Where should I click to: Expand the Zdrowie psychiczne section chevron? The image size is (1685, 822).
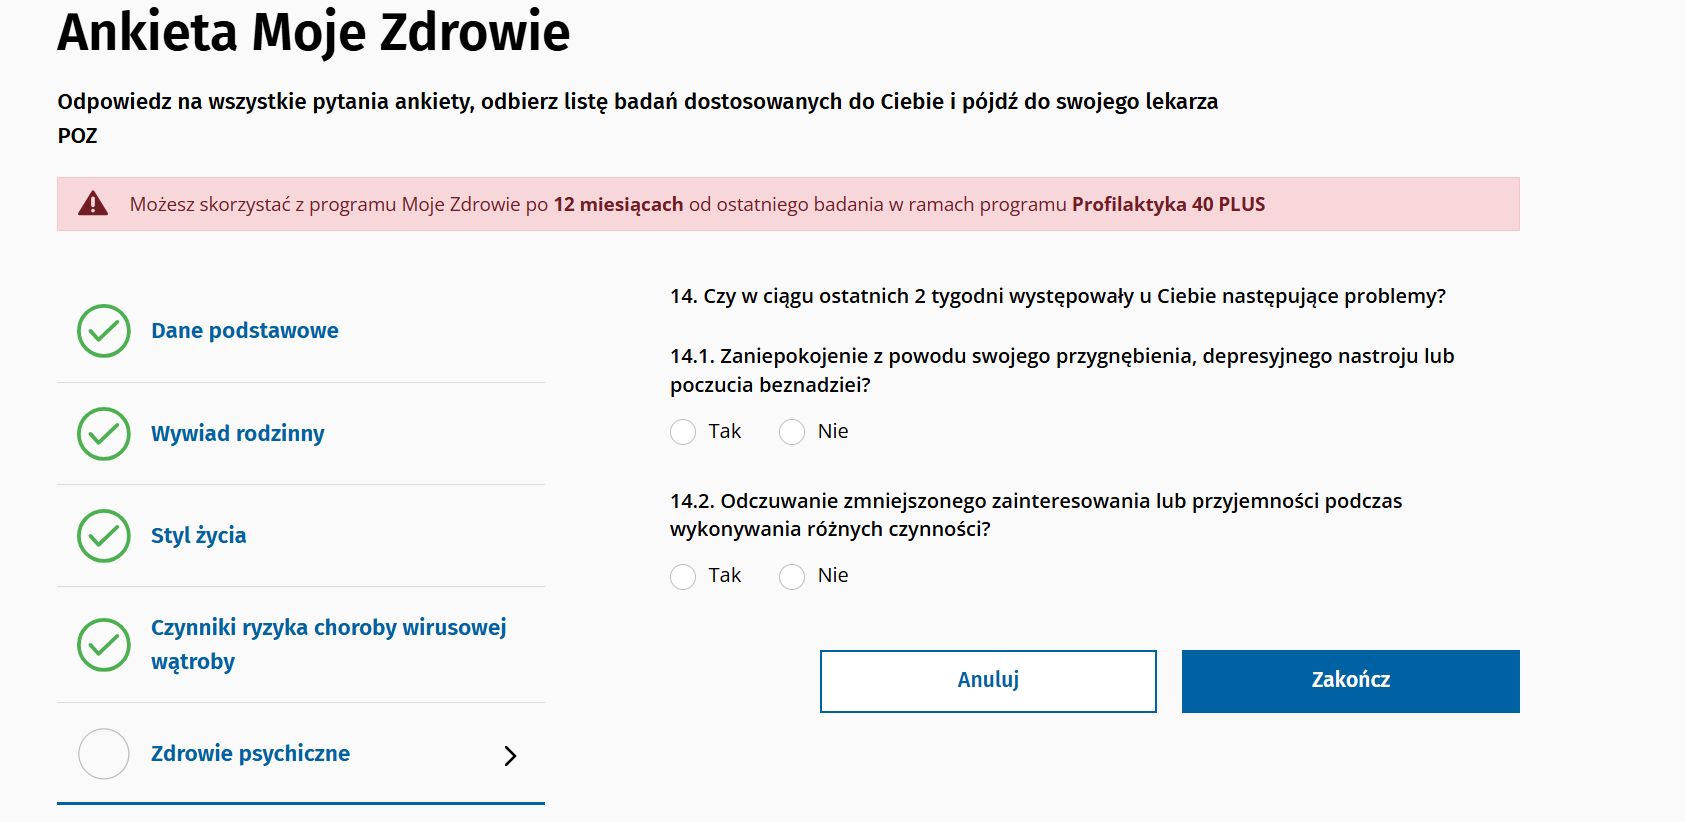511,756
